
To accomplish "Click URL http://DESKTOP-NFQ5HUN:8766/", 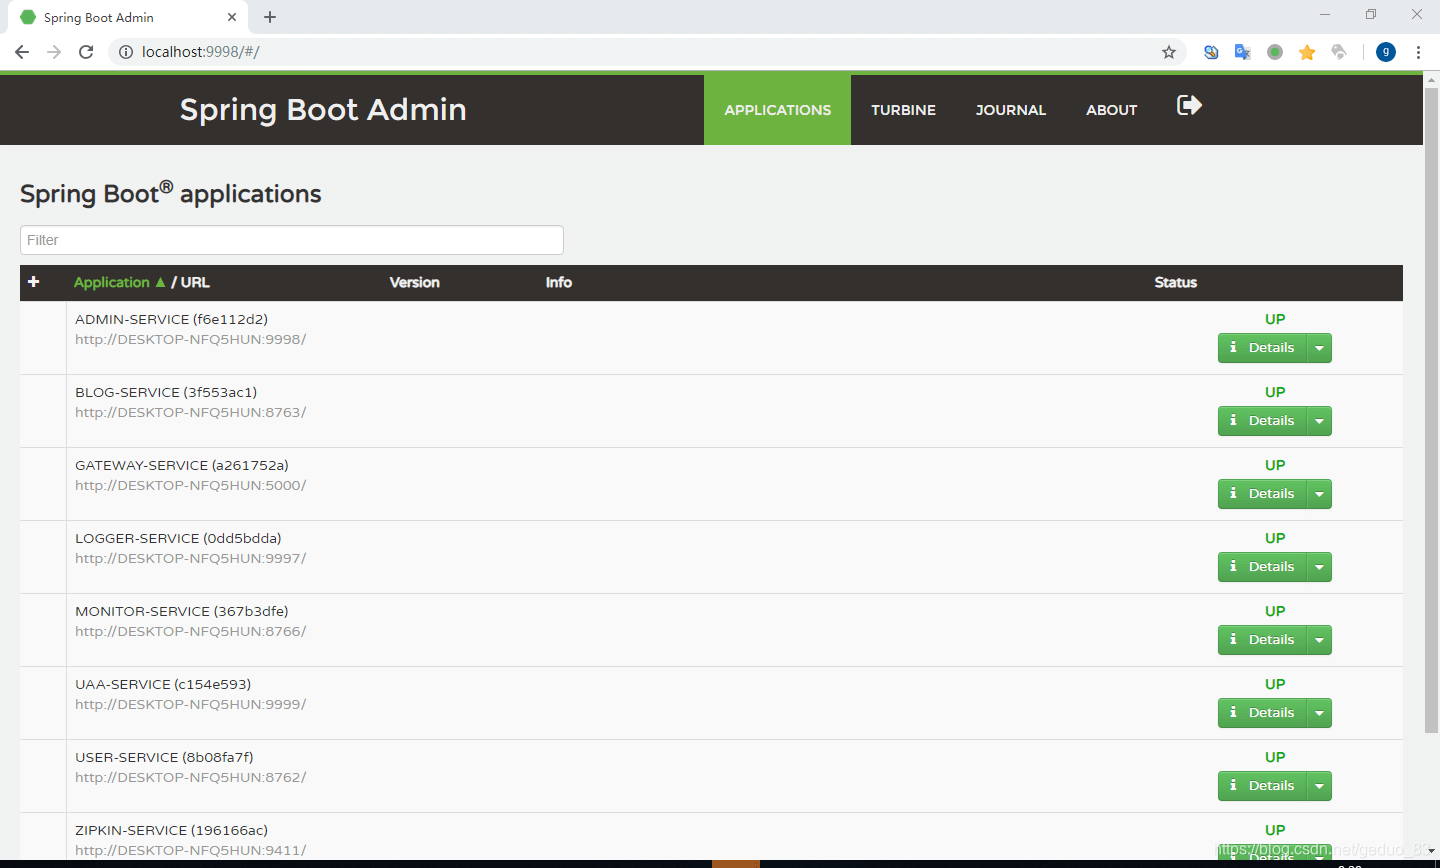I will point(190,631).
